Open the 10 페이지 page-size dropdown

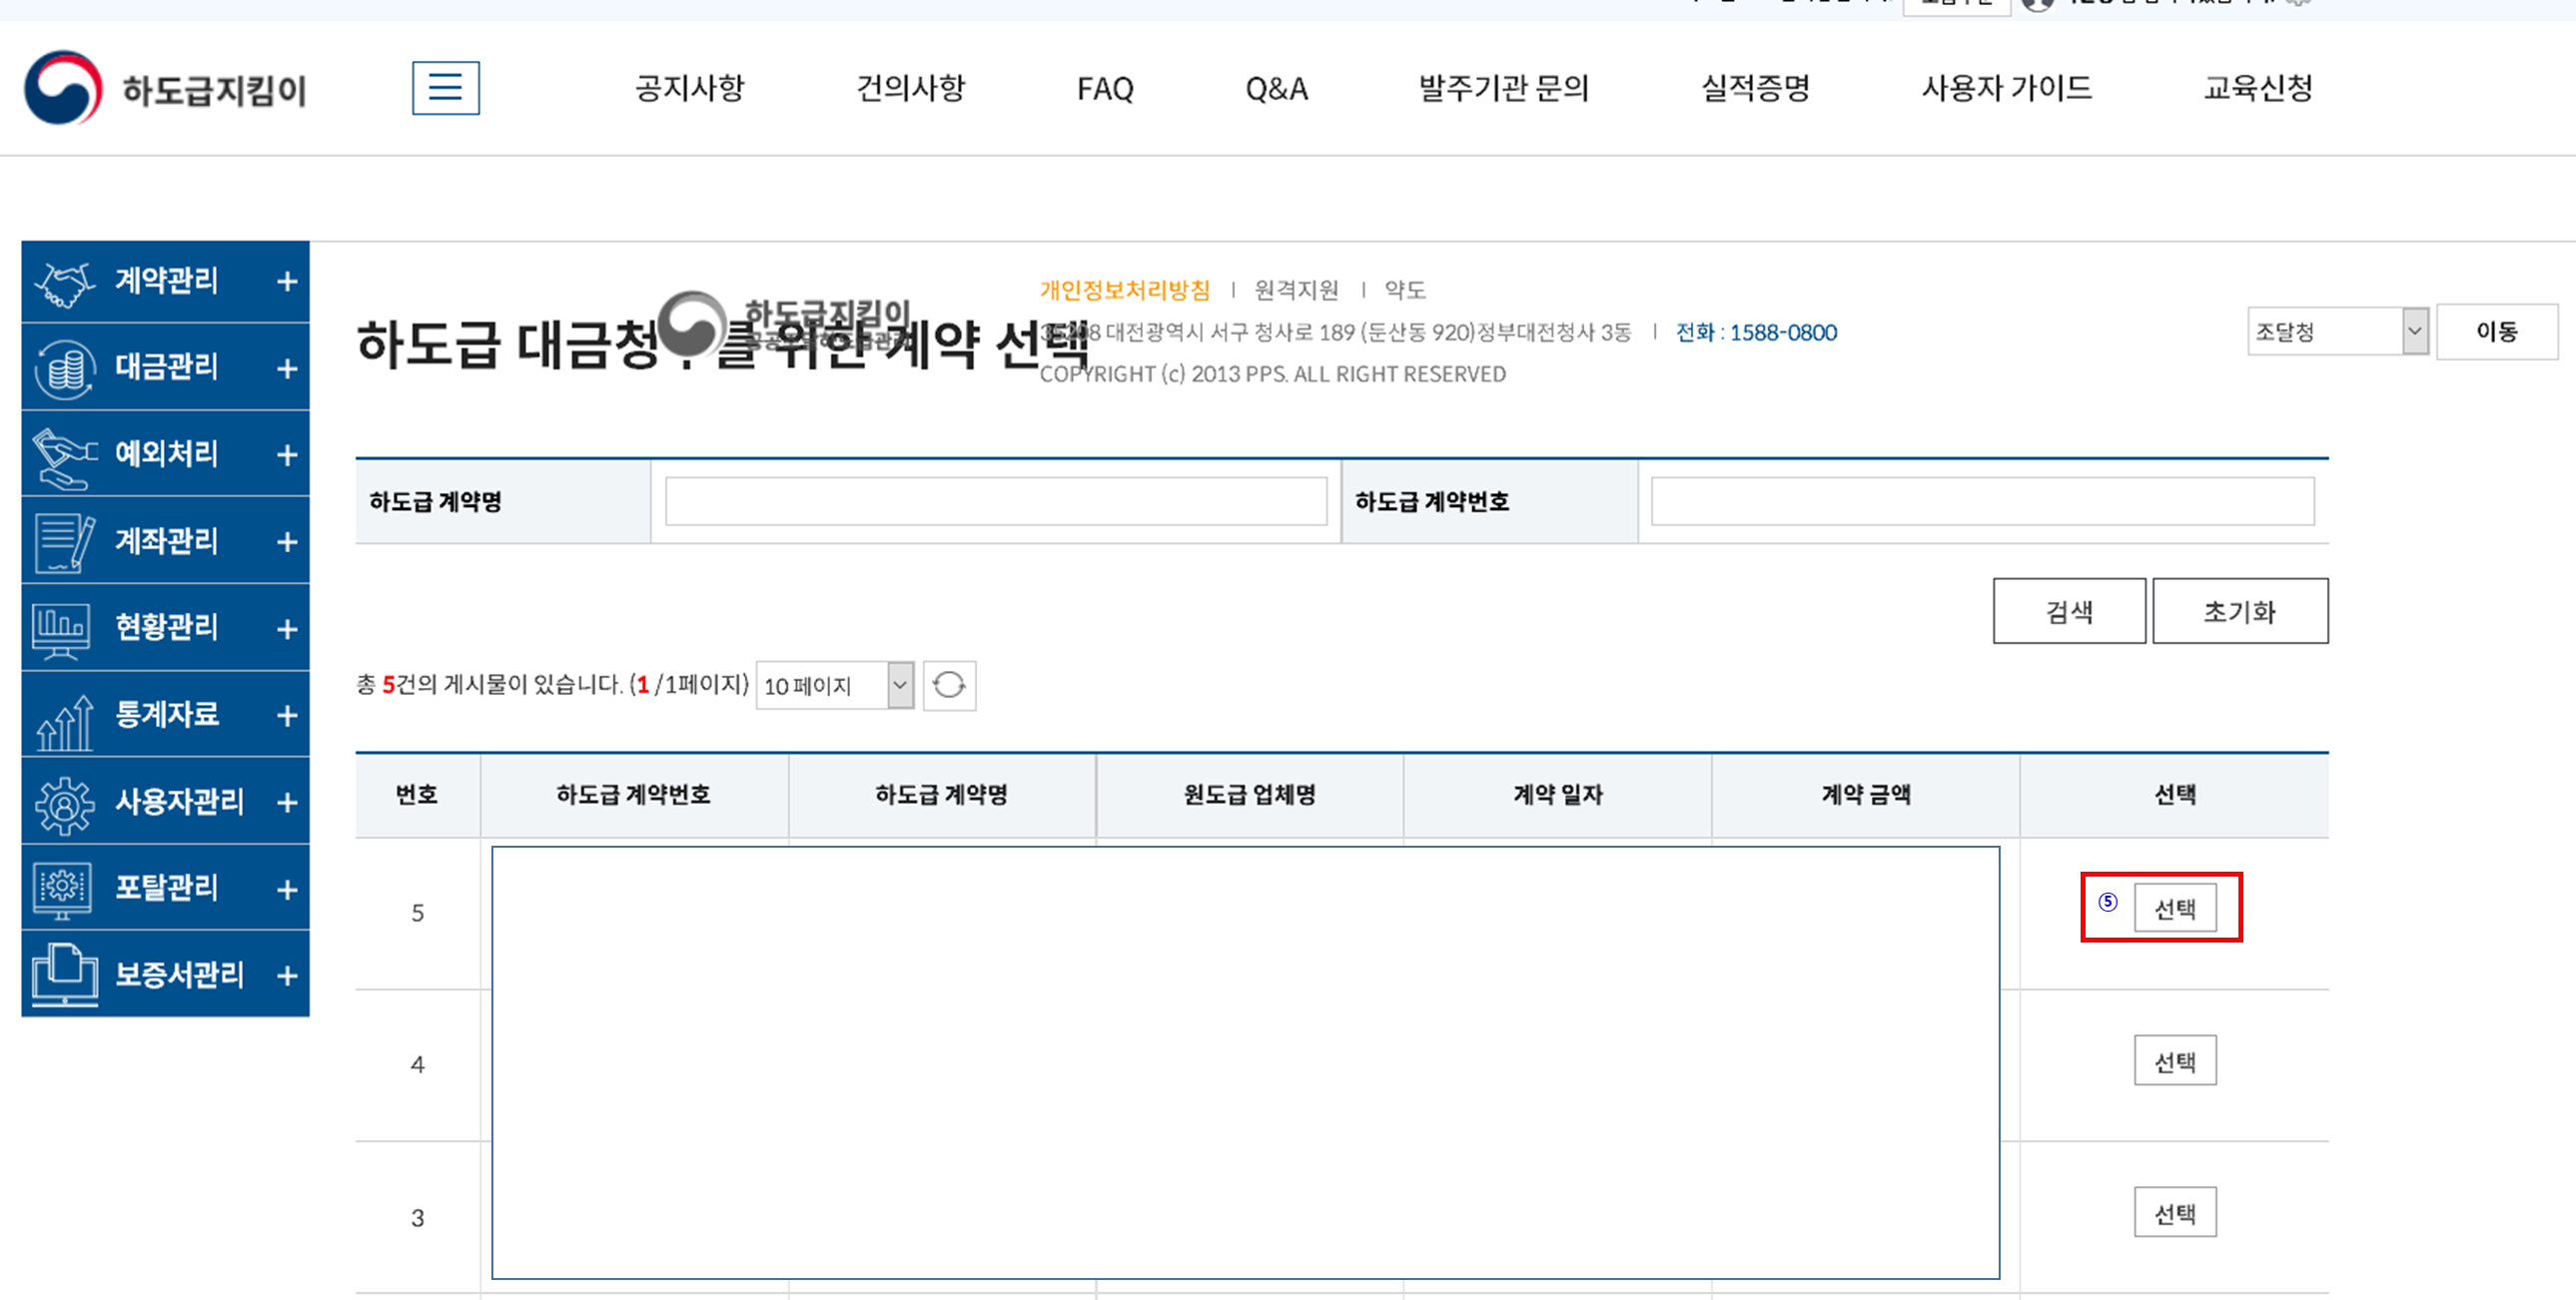click(835, 686)
